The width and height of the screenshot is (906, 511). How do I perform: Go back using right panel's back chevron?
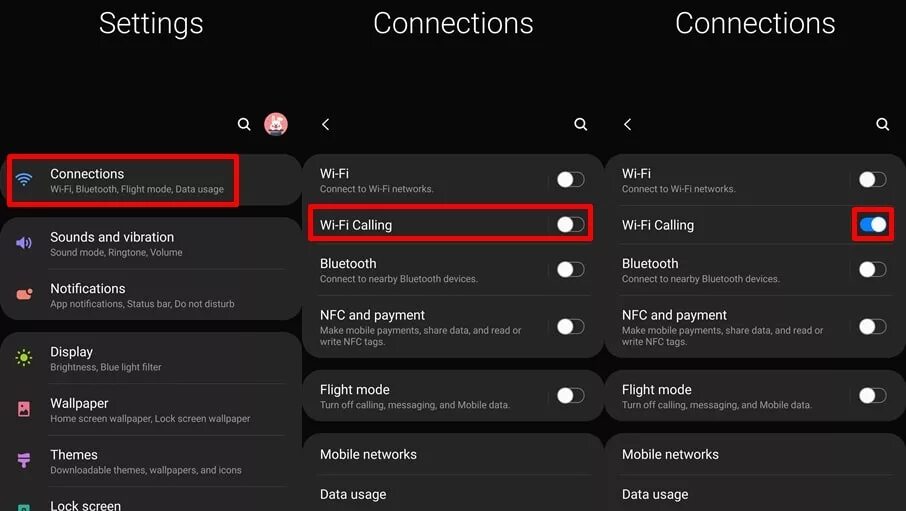[x=628, y=124]
